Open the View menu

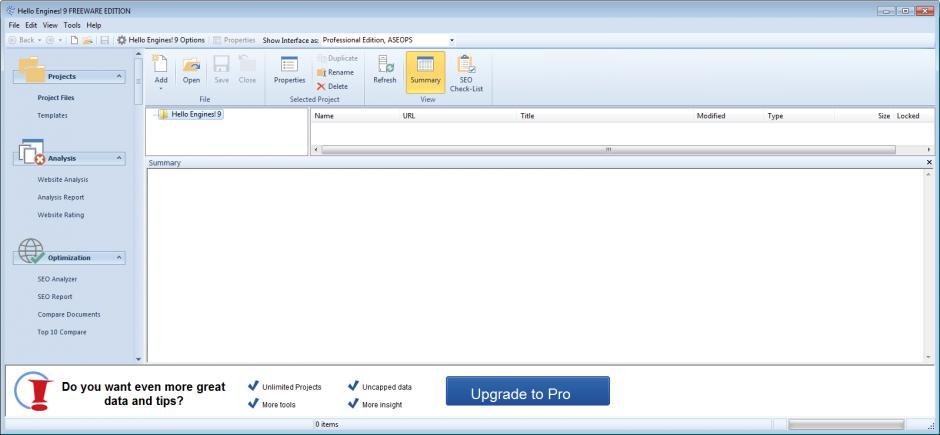(50, 26)
